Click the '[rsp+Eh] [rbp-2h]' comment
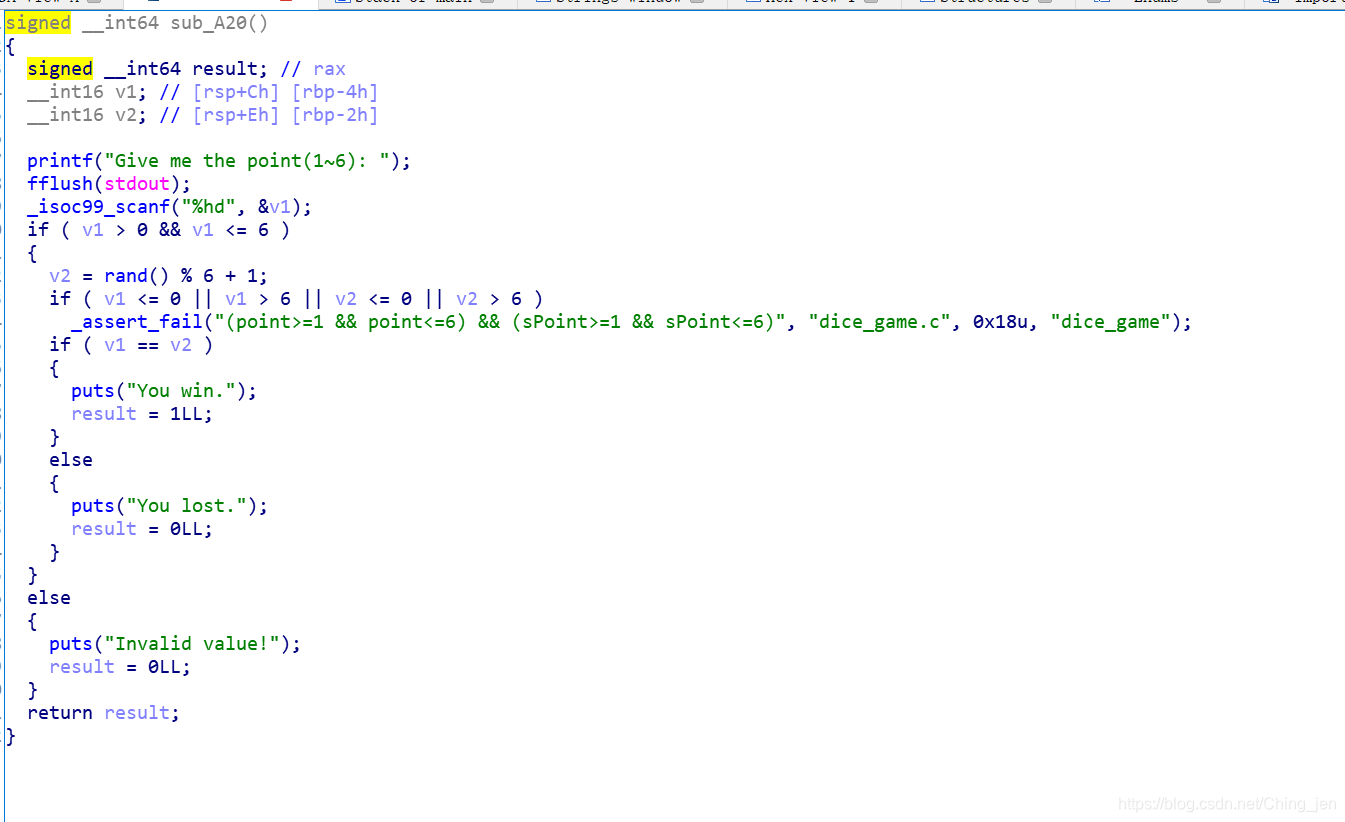Image resolution: width=1345 pixels, height=822 pixels. point(286,115)
